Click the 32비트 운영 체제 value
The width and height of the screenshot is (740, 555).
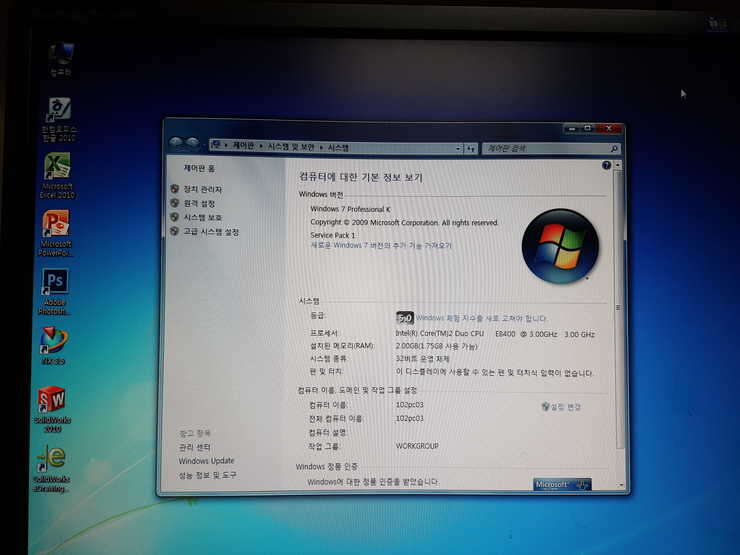click(423, 359)
